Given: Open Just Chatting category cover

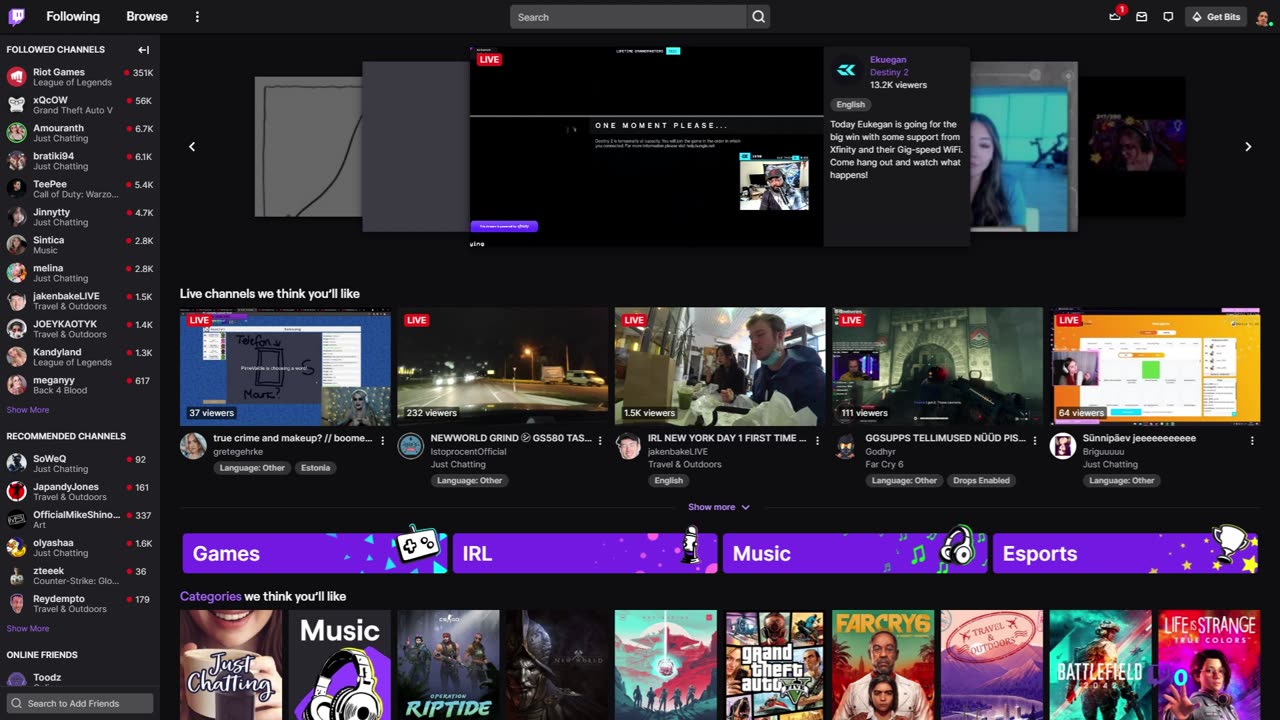Looking at the screenshot, I should pos(231,665).
